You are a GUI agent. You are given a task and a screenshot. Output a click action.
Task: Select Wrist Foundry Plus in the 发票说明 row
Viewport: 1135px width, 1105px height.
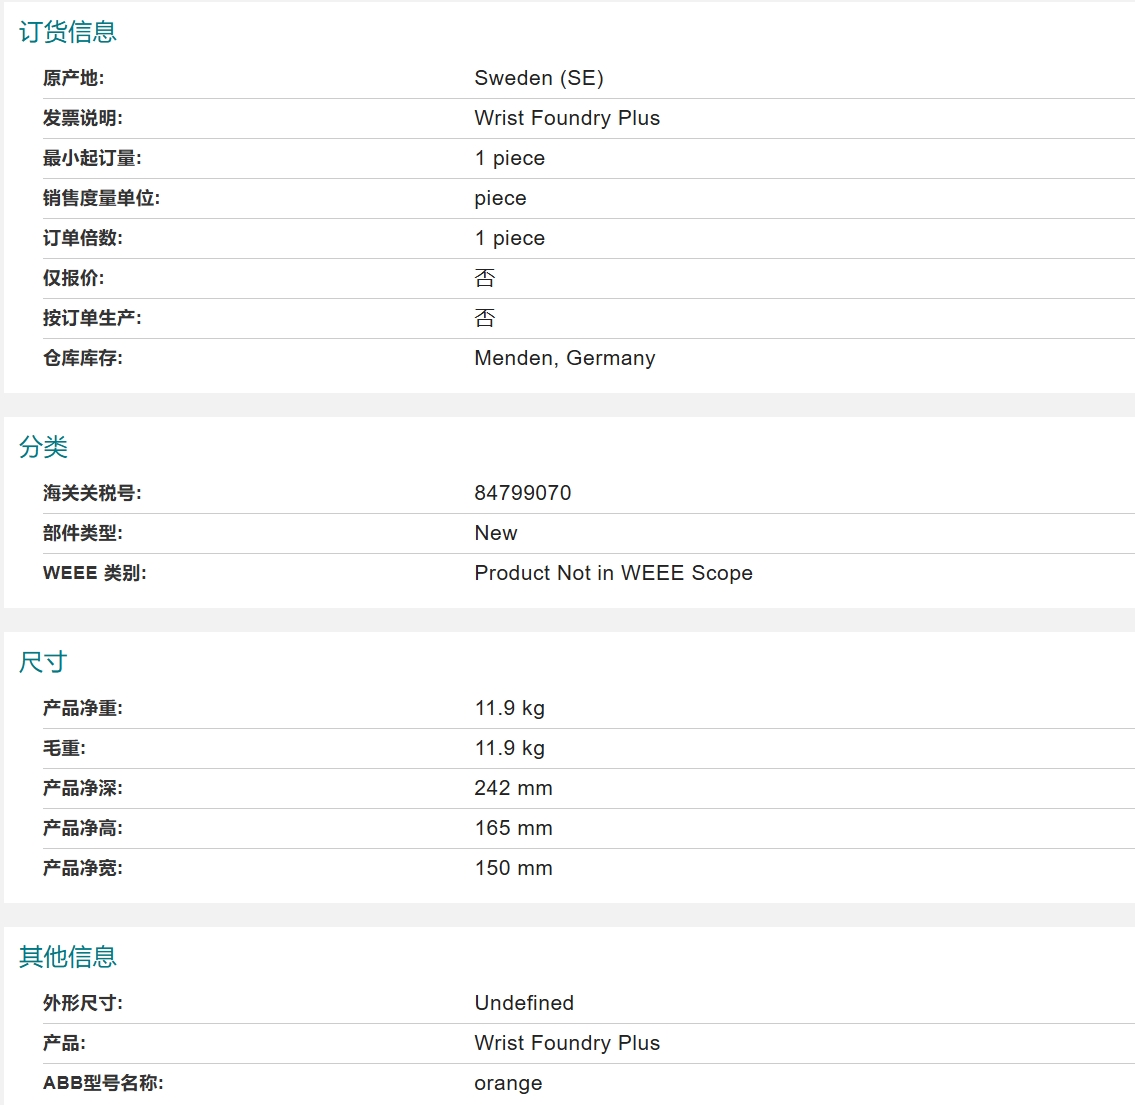tap(567, 118)
